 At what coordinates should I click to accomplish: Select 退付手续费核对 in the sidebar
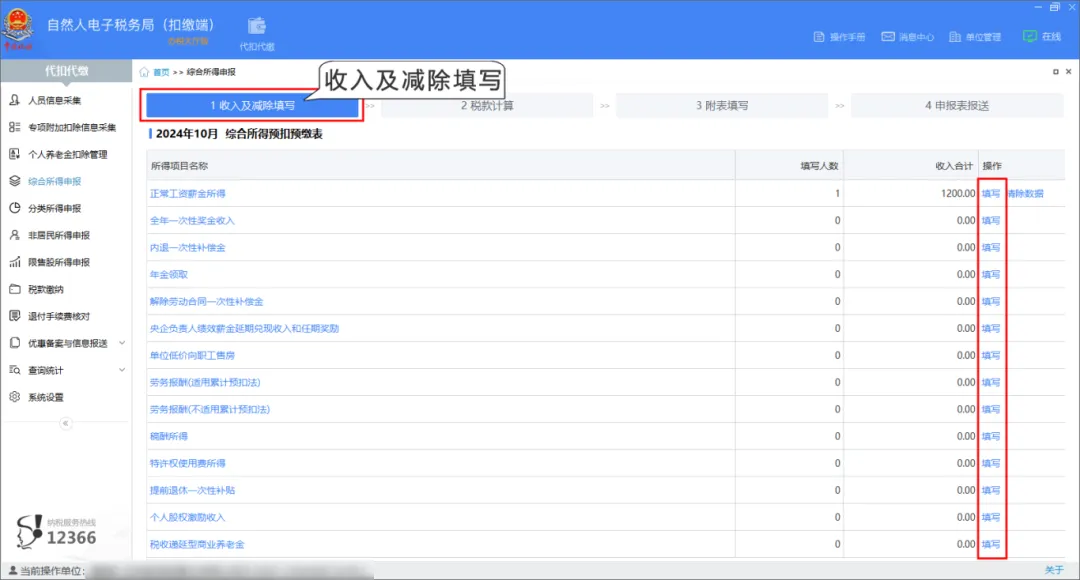pos(57,317)
